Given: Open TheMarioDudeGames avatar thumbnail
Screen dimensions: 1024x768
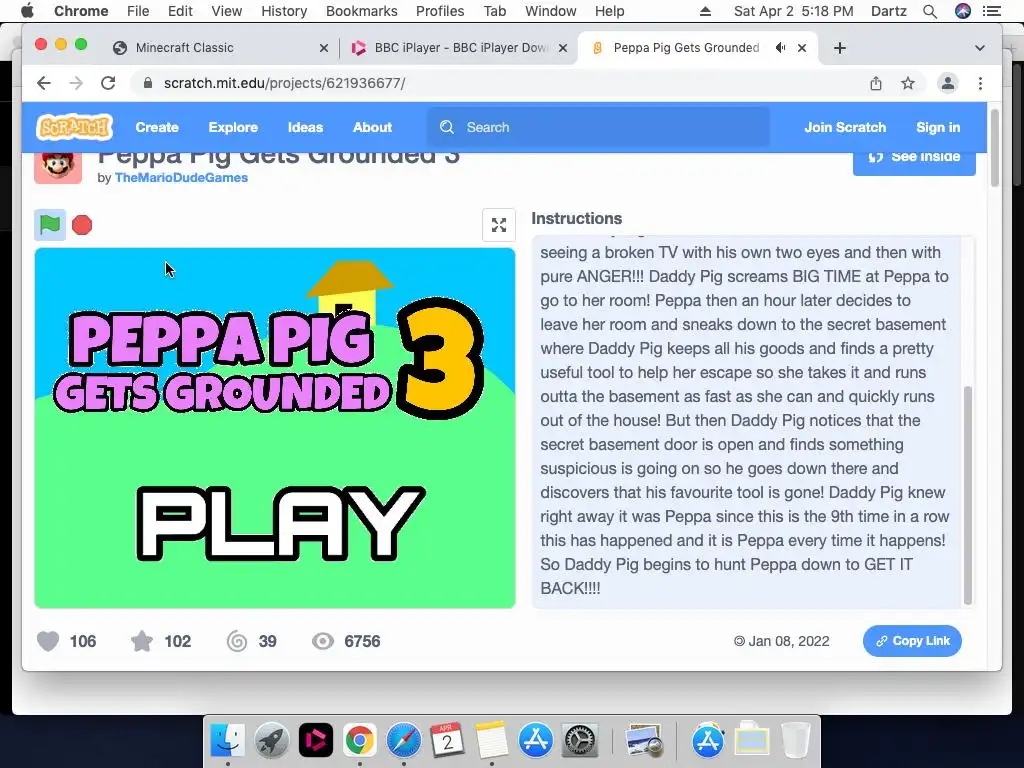Looking at the screenshot, I should (x=58, y=167).
